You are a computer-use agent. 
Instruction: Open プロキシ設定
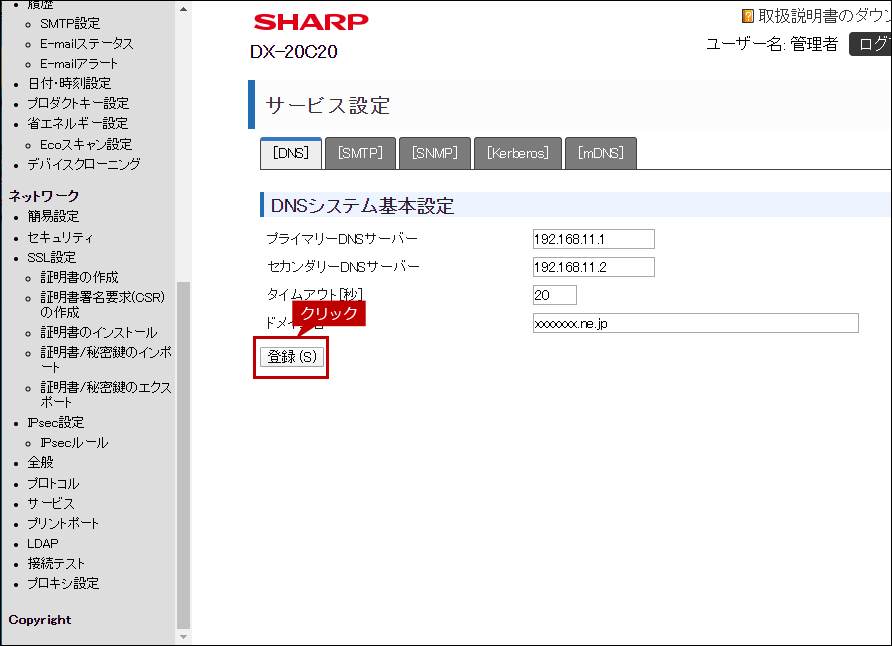pyautogui.click(x=63, y=583)
